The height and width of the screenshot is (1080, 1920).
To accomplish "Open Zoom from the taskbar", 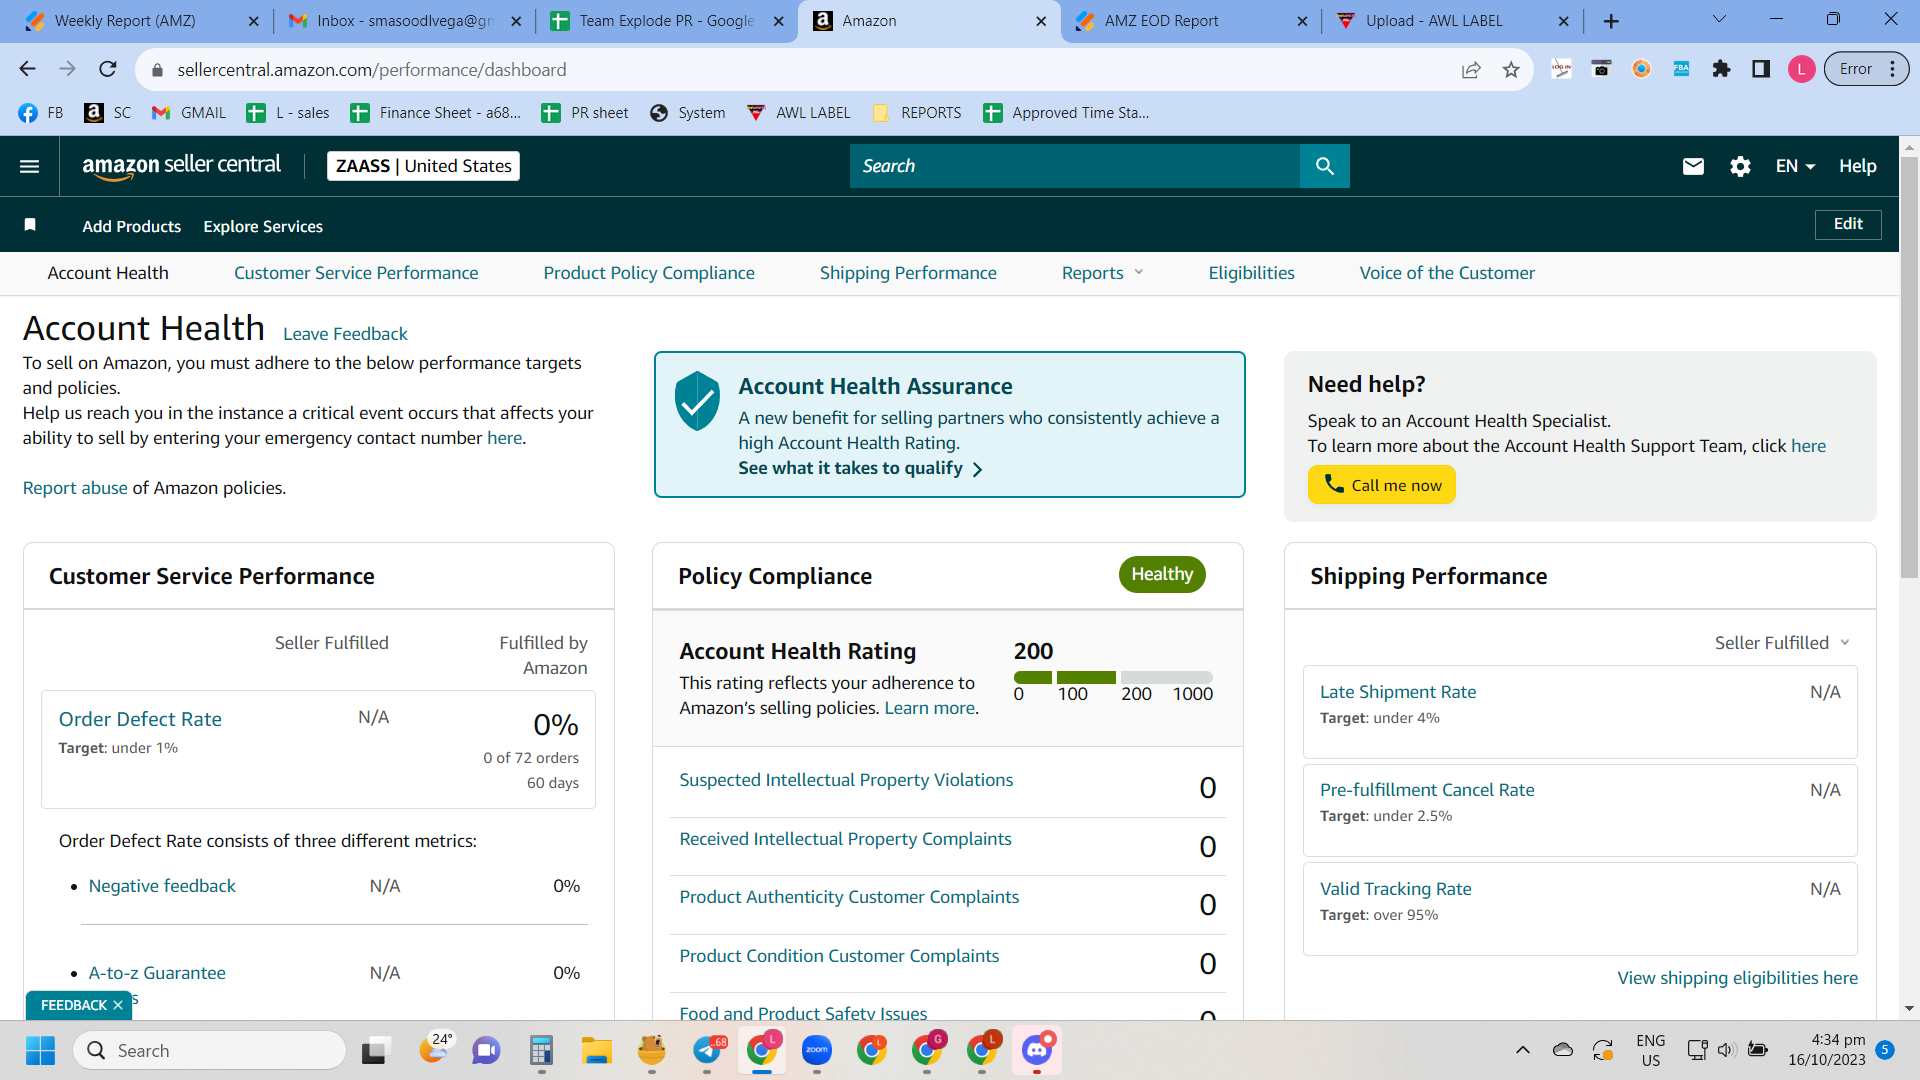I will pyautogui.click(x=817, y=1050).
